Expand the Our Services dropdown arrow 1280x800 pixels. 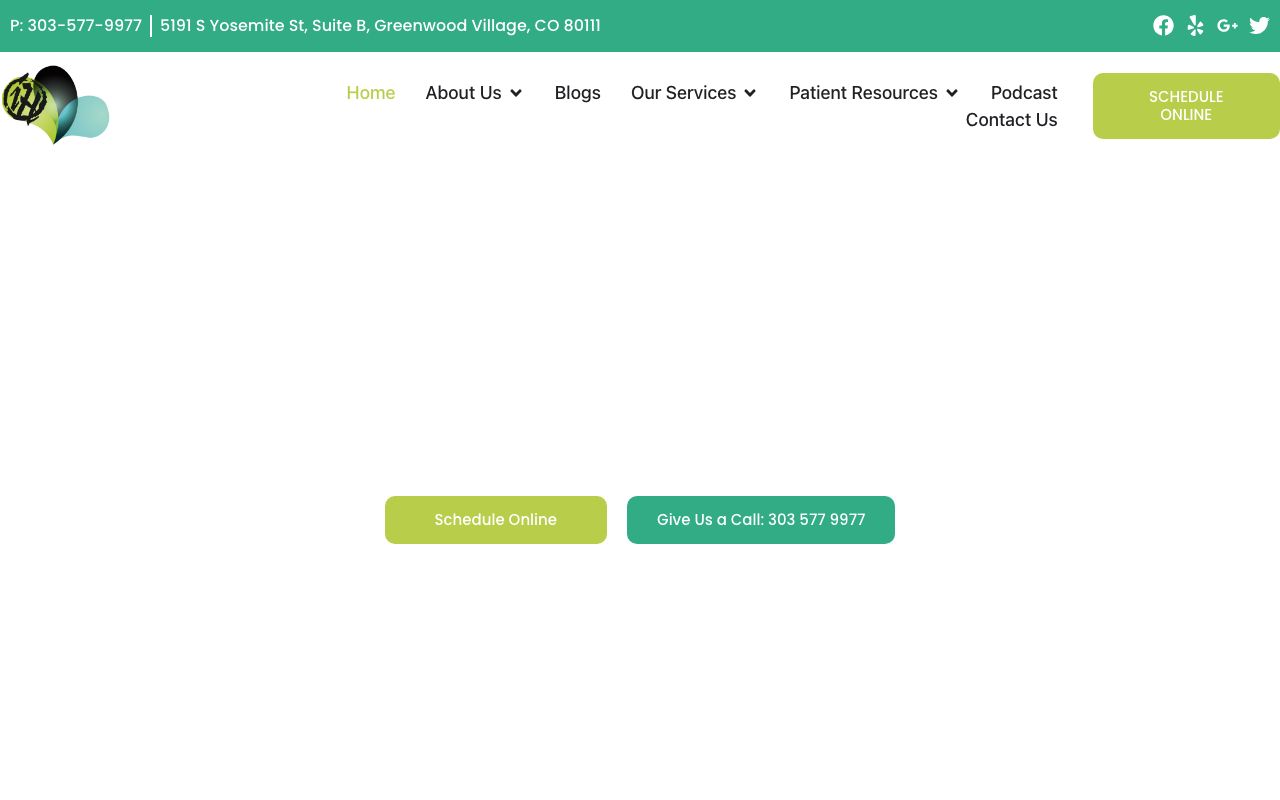(750, 93)
